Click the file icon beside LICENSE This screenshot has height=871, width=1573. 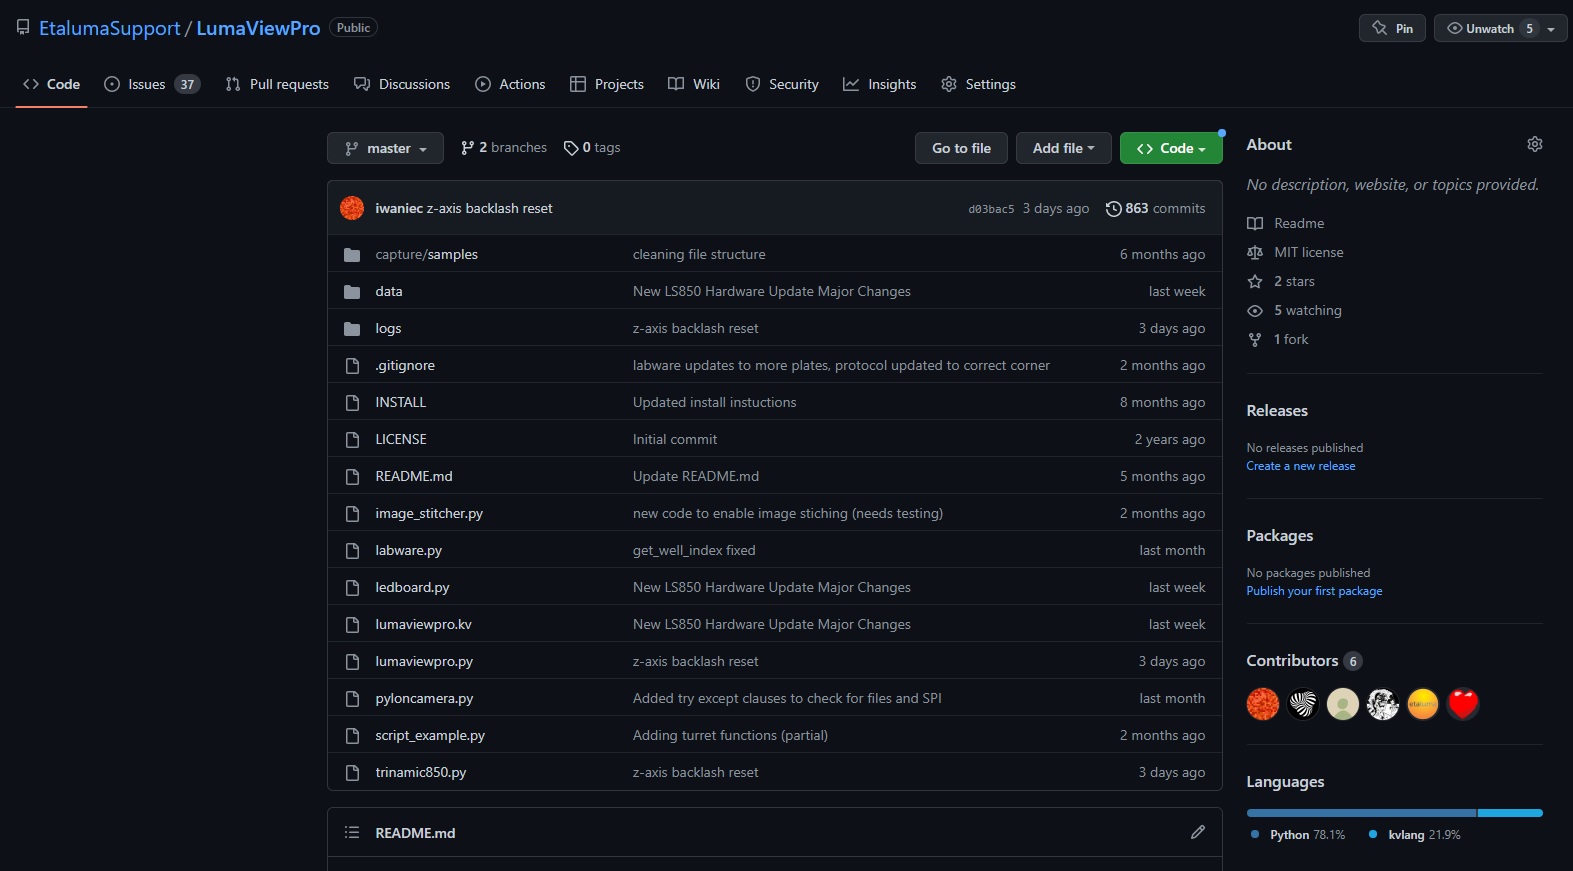coord(352,440)
